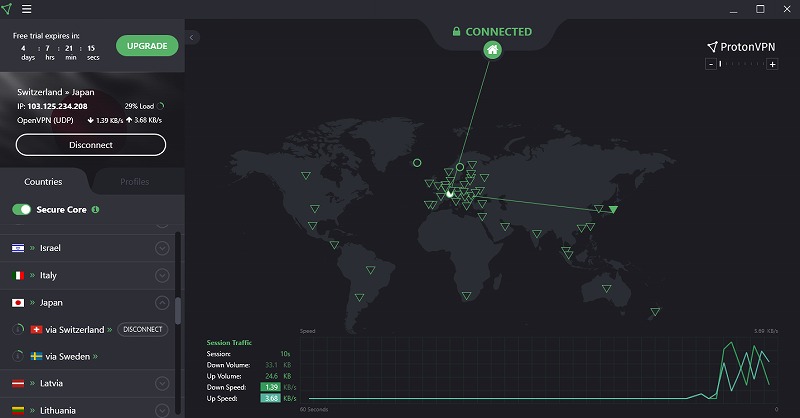Click the Latvia flag icon
The width and height of the screenshot is (800, 418).
18,383
